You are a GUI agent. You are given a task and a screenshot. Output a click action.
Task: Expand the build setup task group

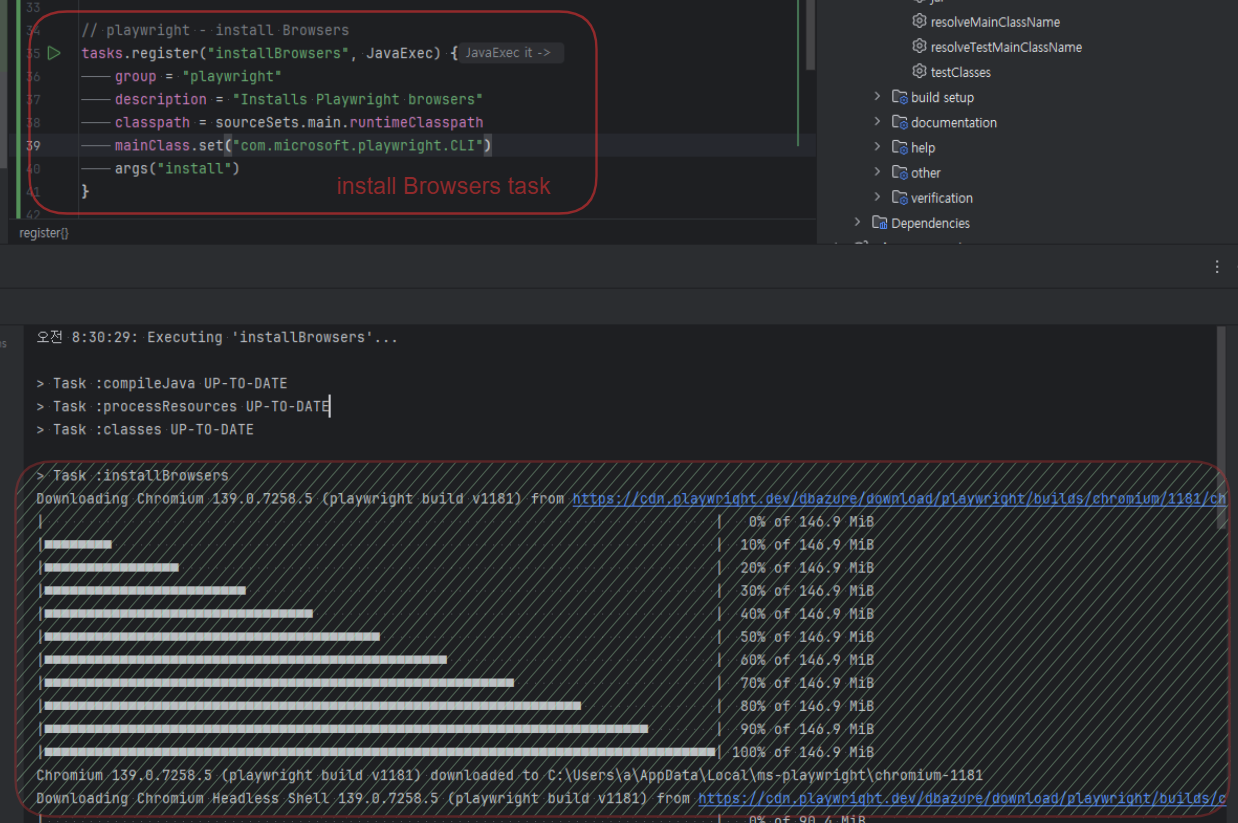[x=877, y=97]
